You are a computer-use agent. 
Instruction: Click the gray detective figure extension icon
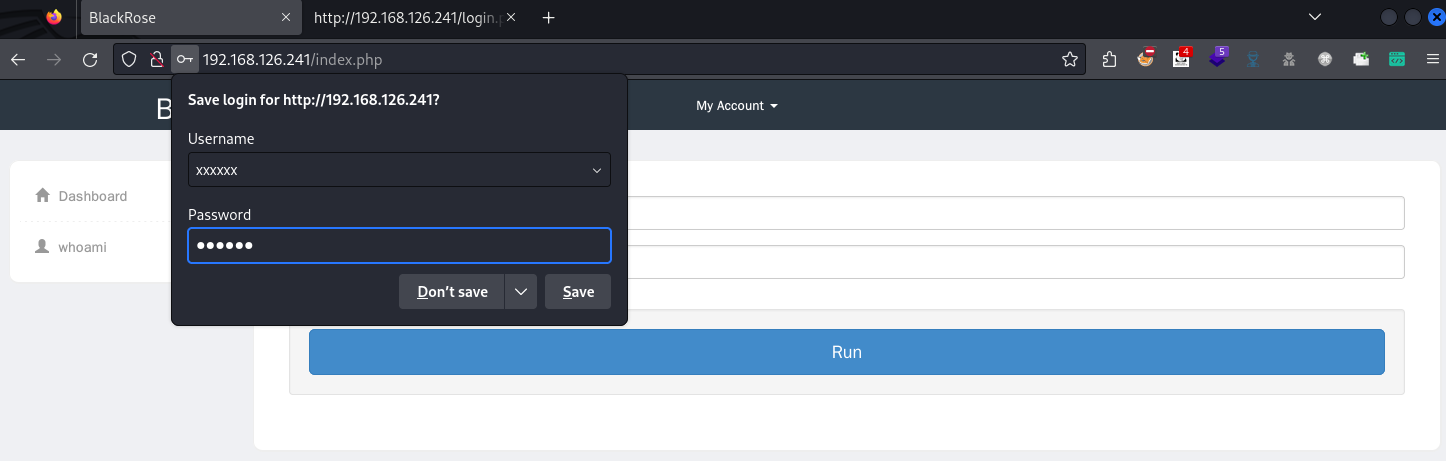(x=1289, y=60)
